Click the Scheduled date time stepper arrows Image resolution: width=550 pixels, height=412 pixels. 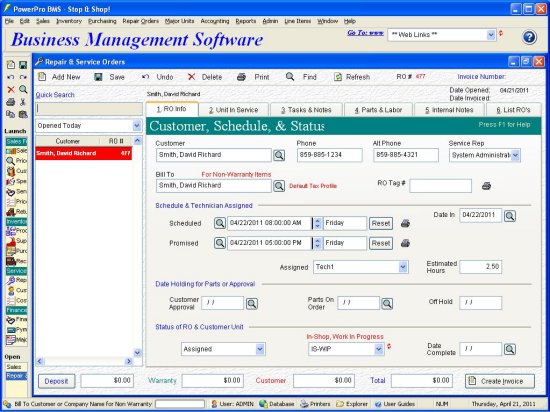[317, 223]
